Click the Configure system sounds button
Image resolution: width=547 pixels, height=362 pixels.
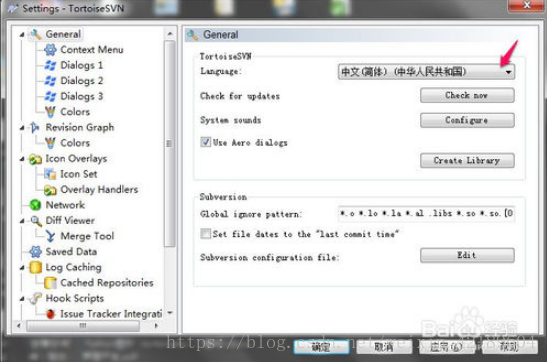pyautogui.click(x=467, y=120)
